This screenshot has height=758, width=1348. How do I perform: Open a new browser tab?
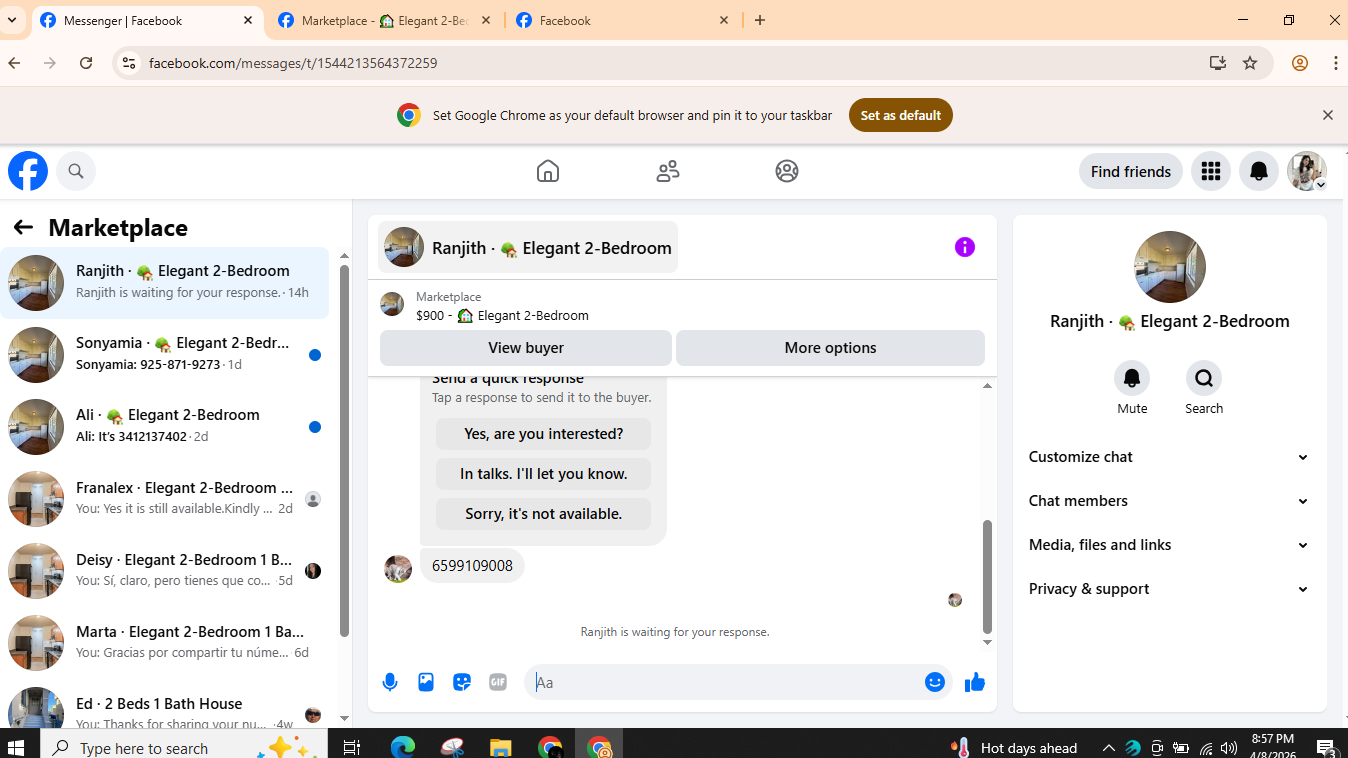click(760, 20)
